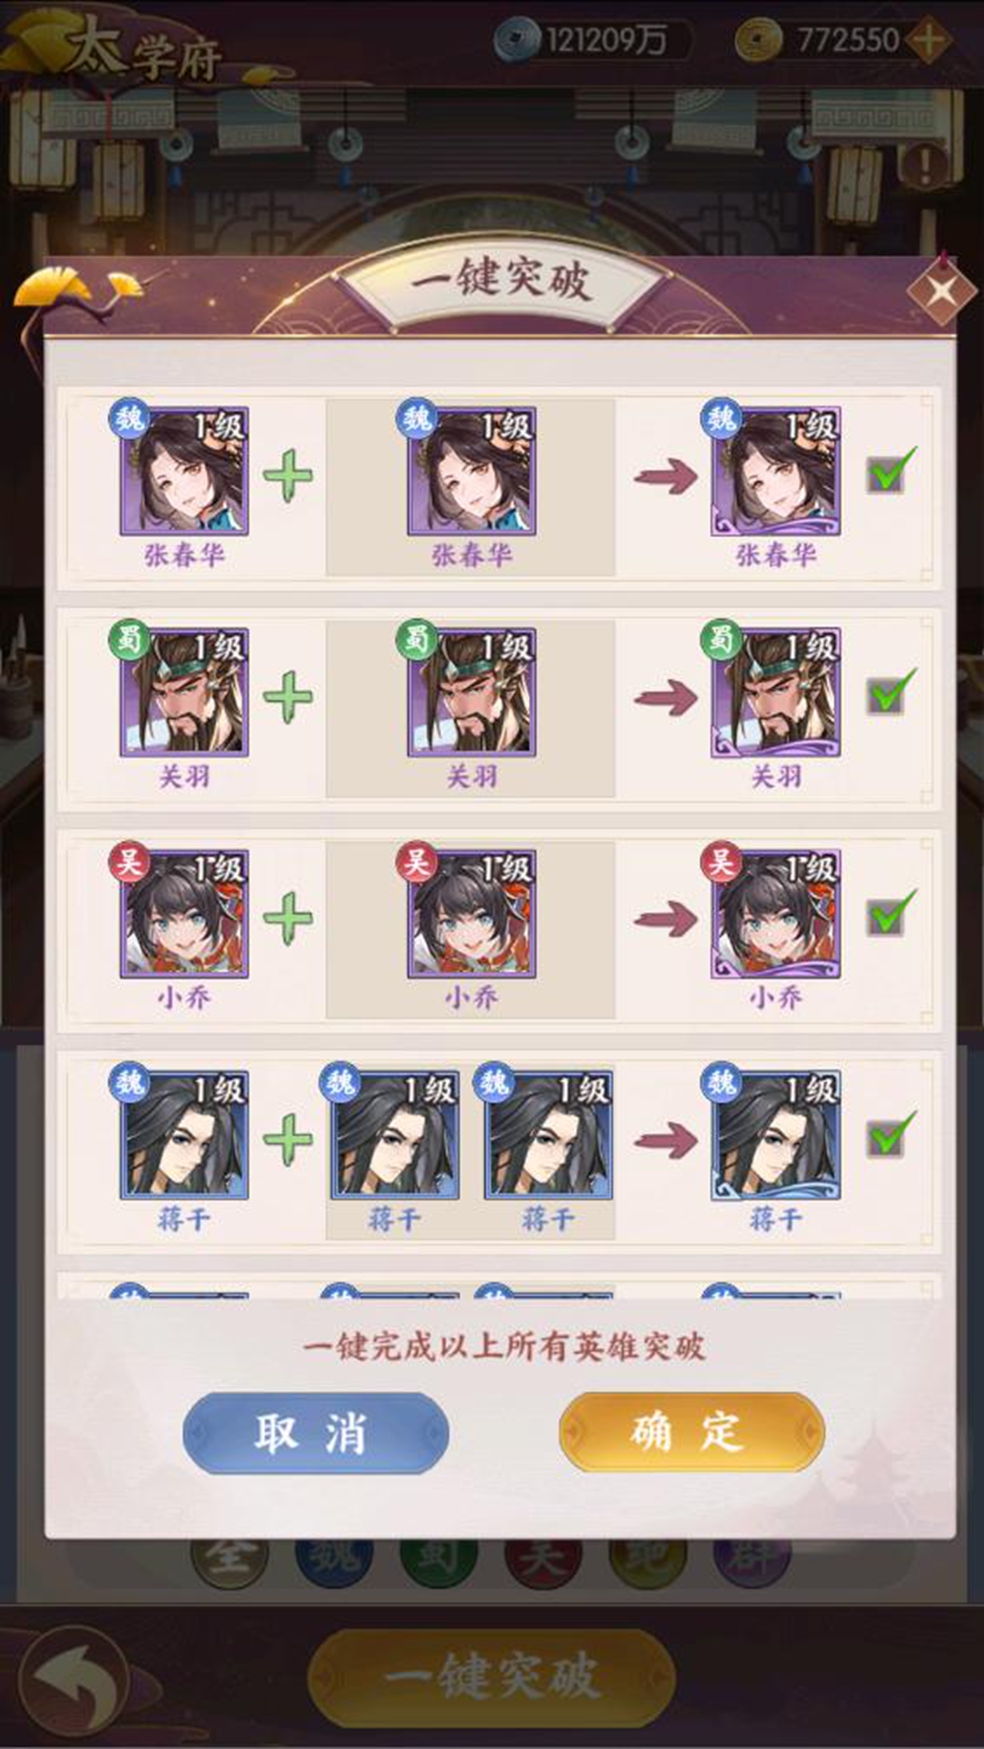Screen dimensions: 984x1749
Task: Click the bottom 一键突破 button
Action: pos(492,1678)
